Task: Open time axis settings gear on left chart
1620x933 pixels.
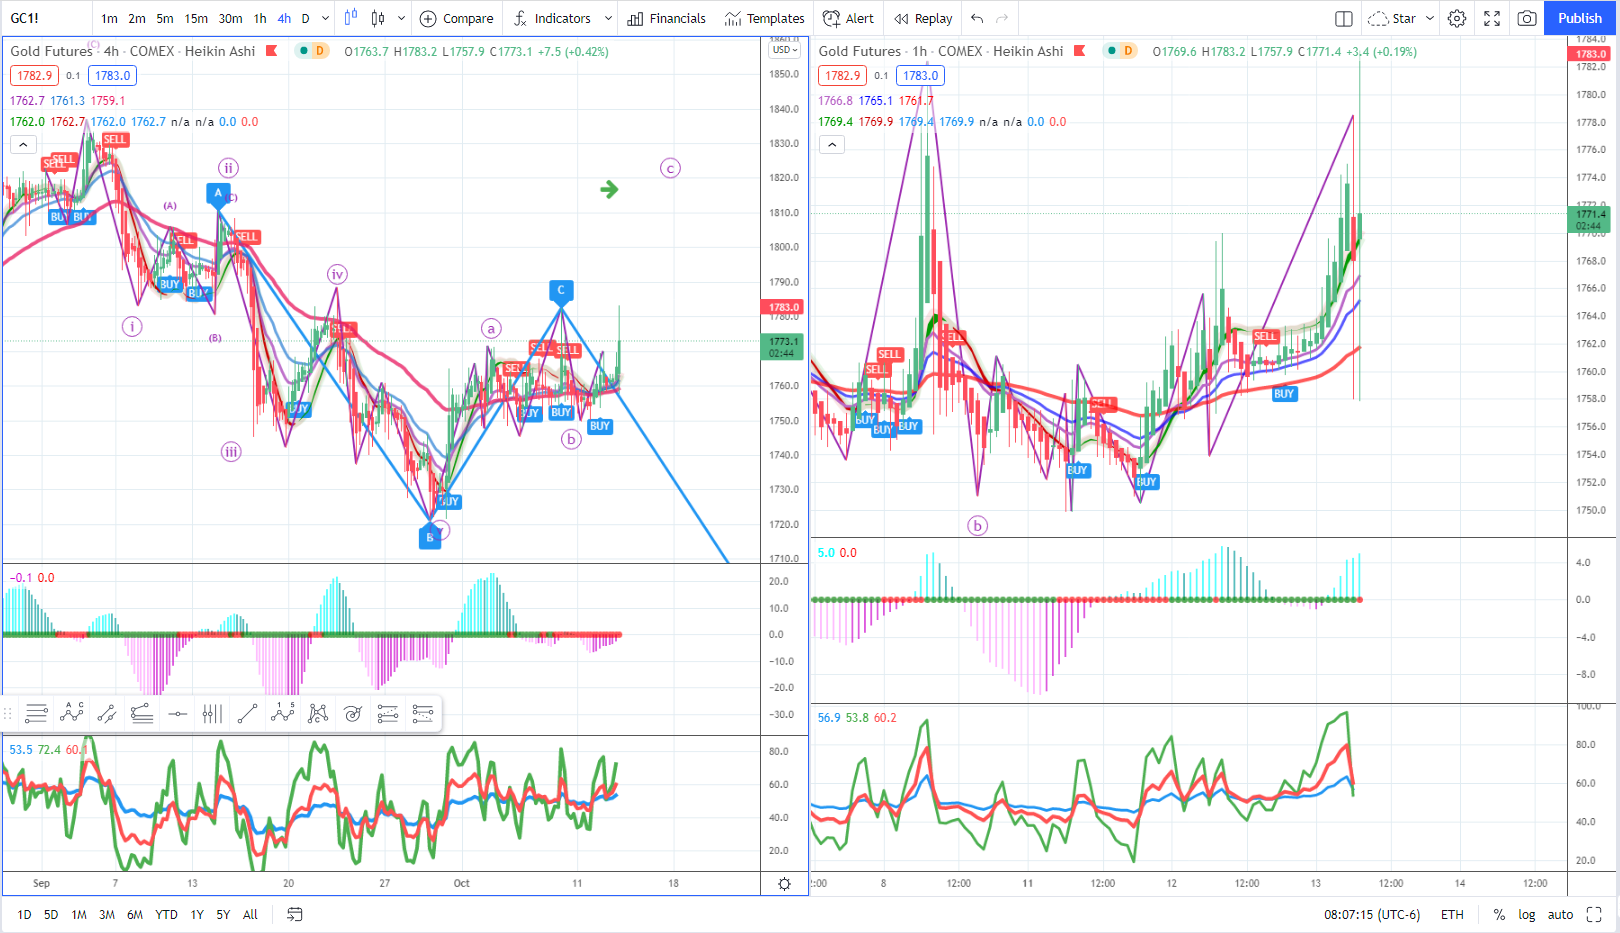Action: [x=785, y=884]
